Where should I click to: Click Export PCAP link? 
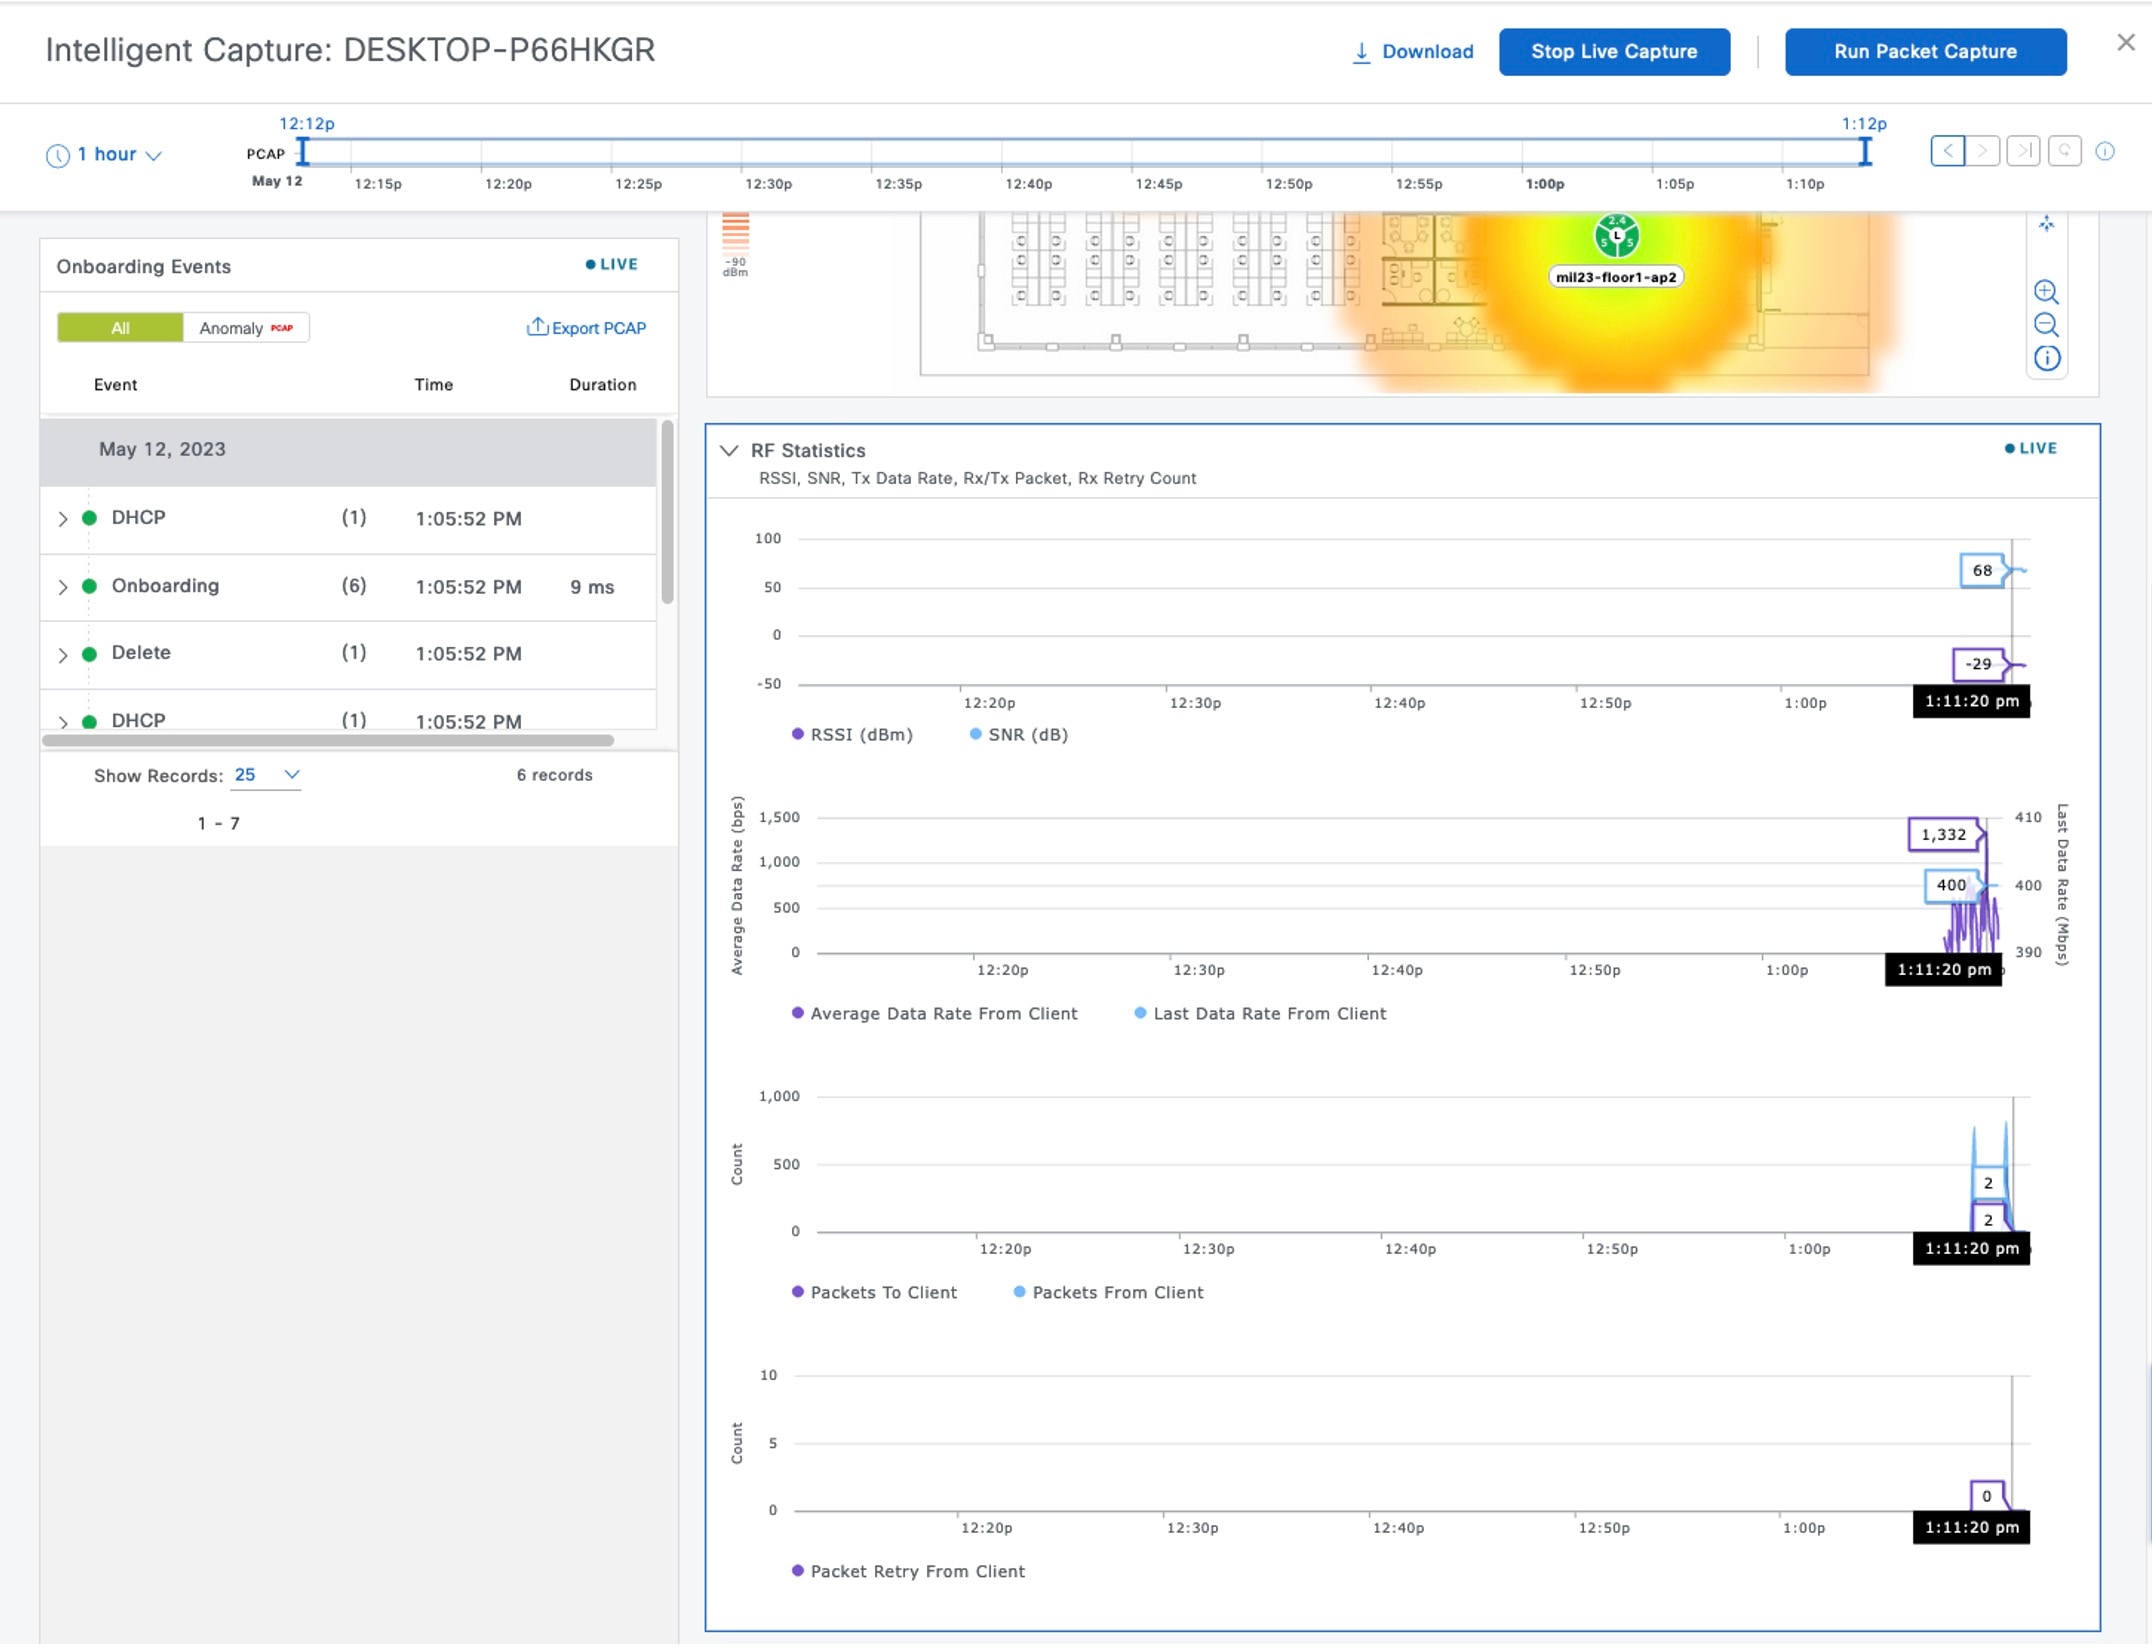click(x=587, y=328)
